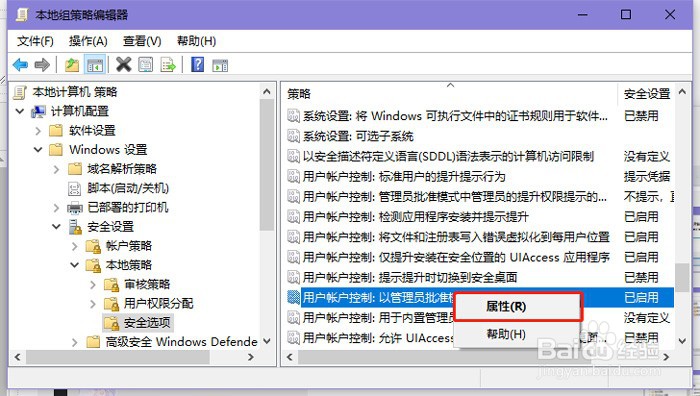Click the Delete X toolbar icon
This screenshot has height=396, width=700.
(124, 65)
